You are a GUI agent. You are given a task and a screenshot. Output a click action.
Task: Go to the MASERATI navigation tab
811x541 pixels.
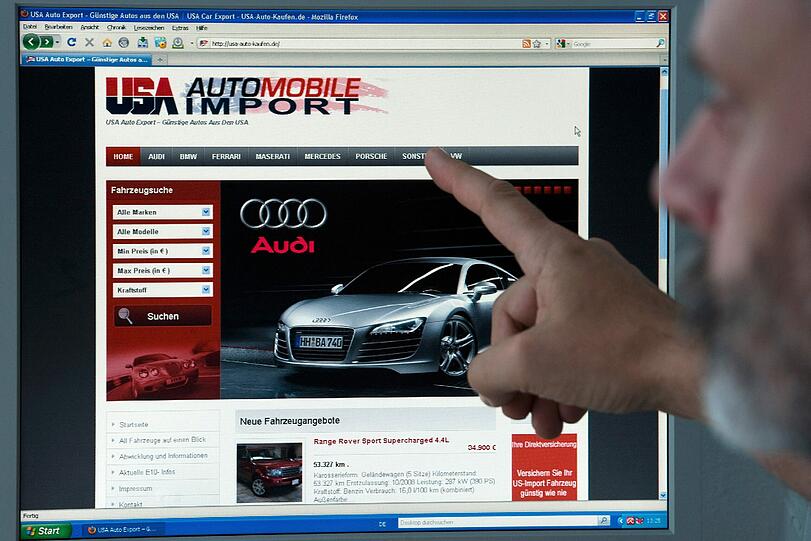(273, 156)
